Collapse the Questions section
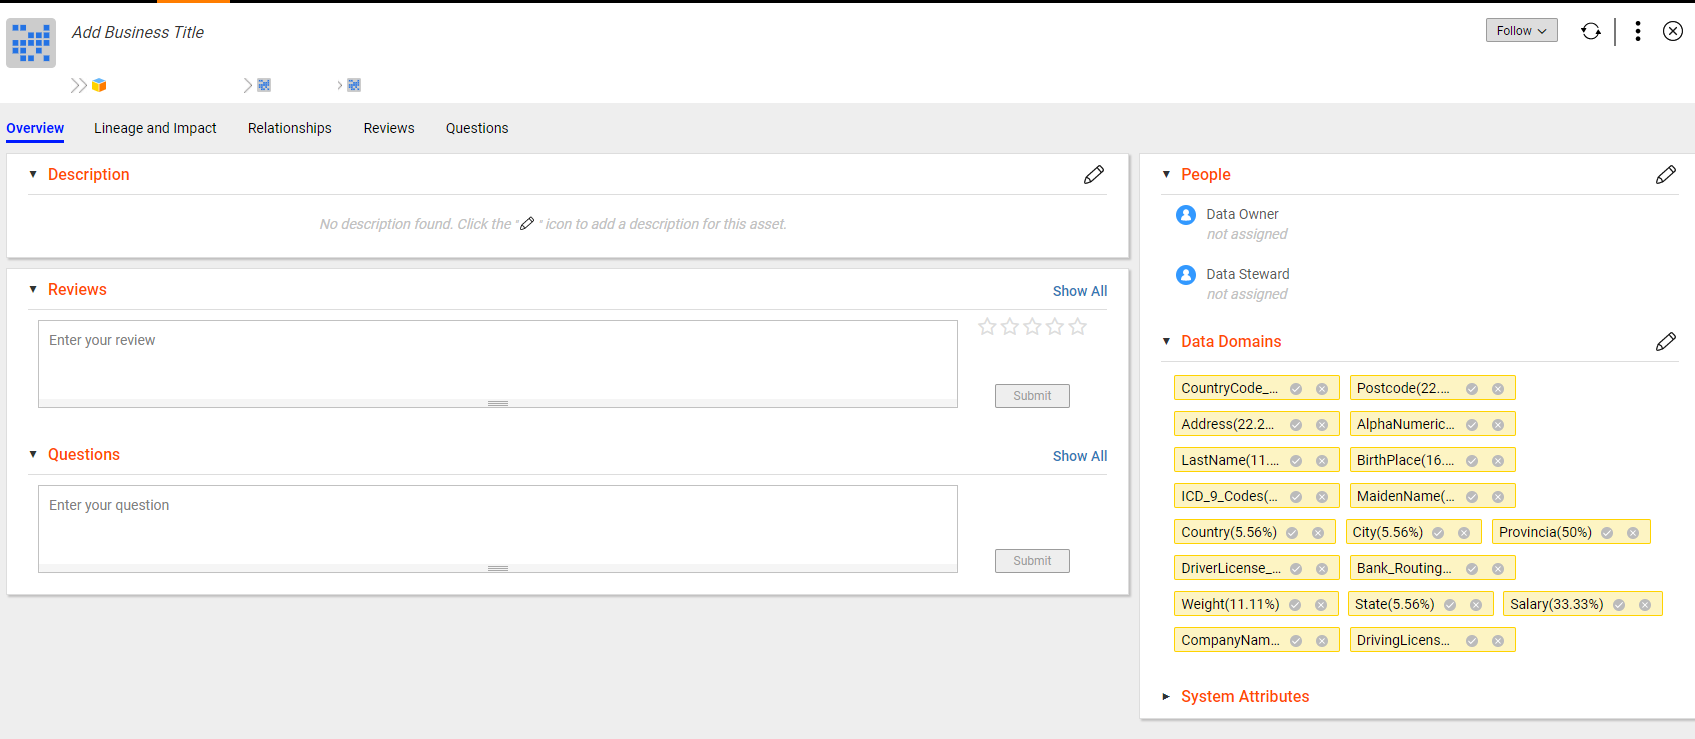Viewport: 1695px width, 739px height. point(33,455)
